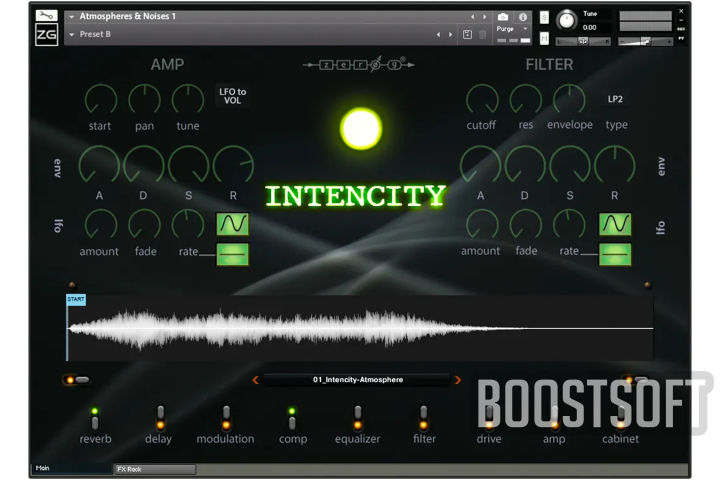Toggle the comp effect switch
This screenshot has width=720, height=480.
(292, 419)
